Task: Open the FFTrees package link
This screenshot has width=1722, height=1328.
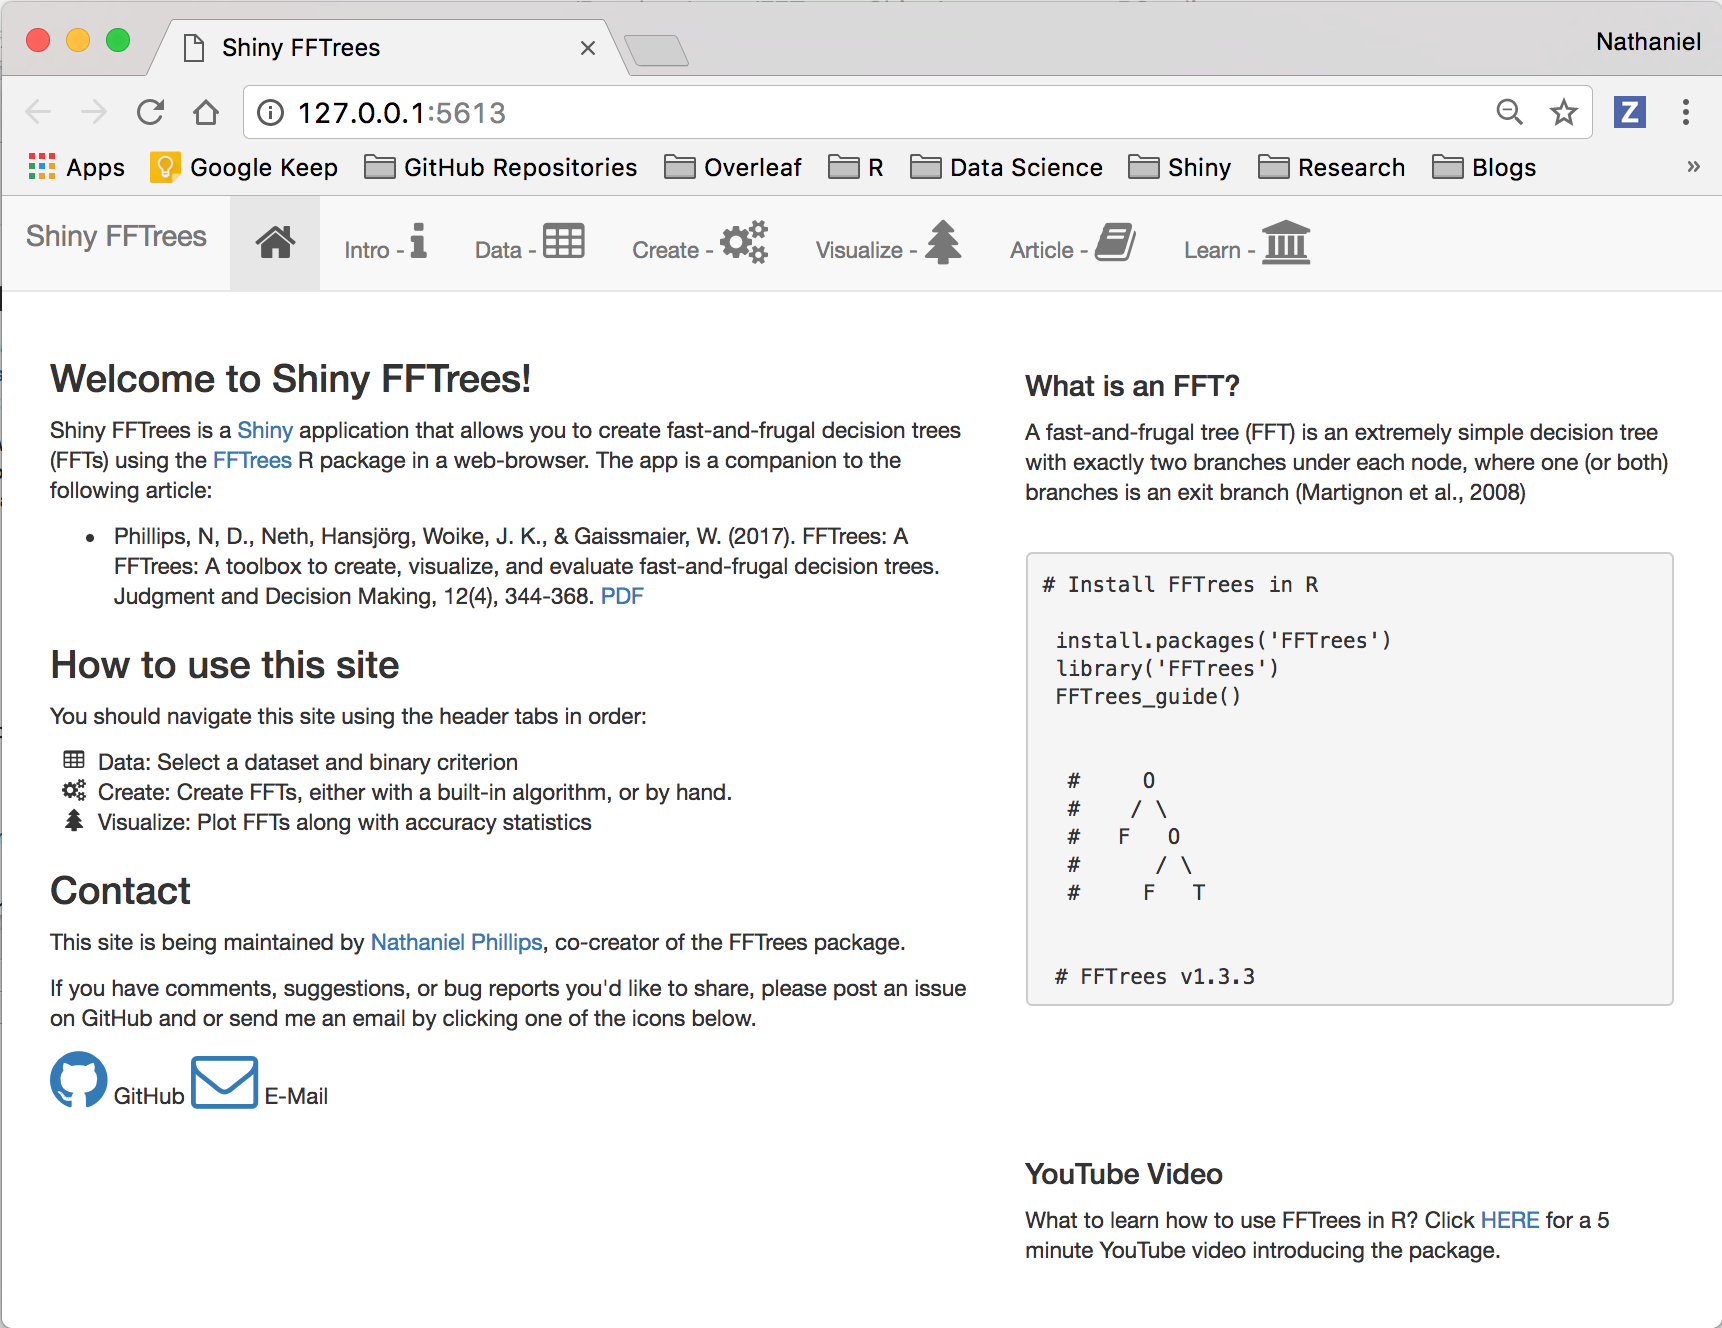Action: [x=252, y=460]
